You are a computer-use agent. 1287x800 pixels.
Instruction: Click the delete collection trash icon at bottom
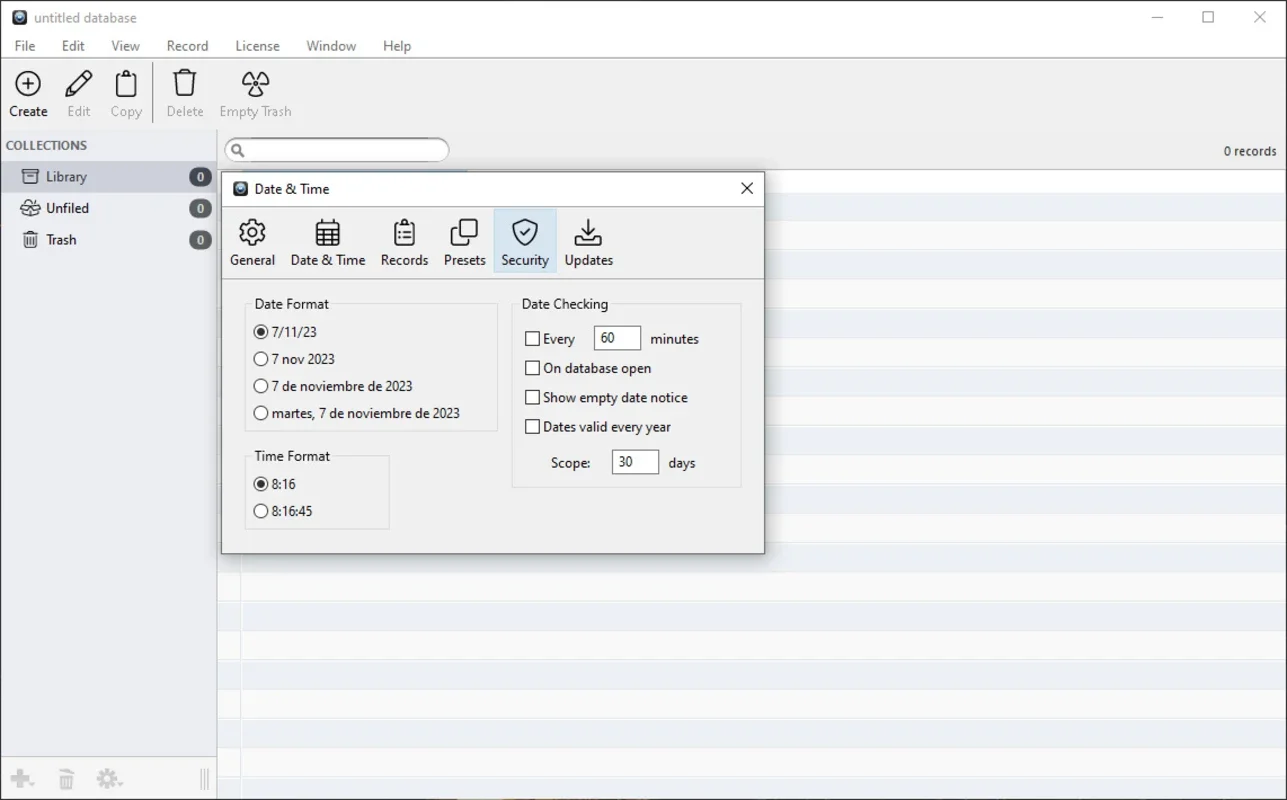point(66,779)
